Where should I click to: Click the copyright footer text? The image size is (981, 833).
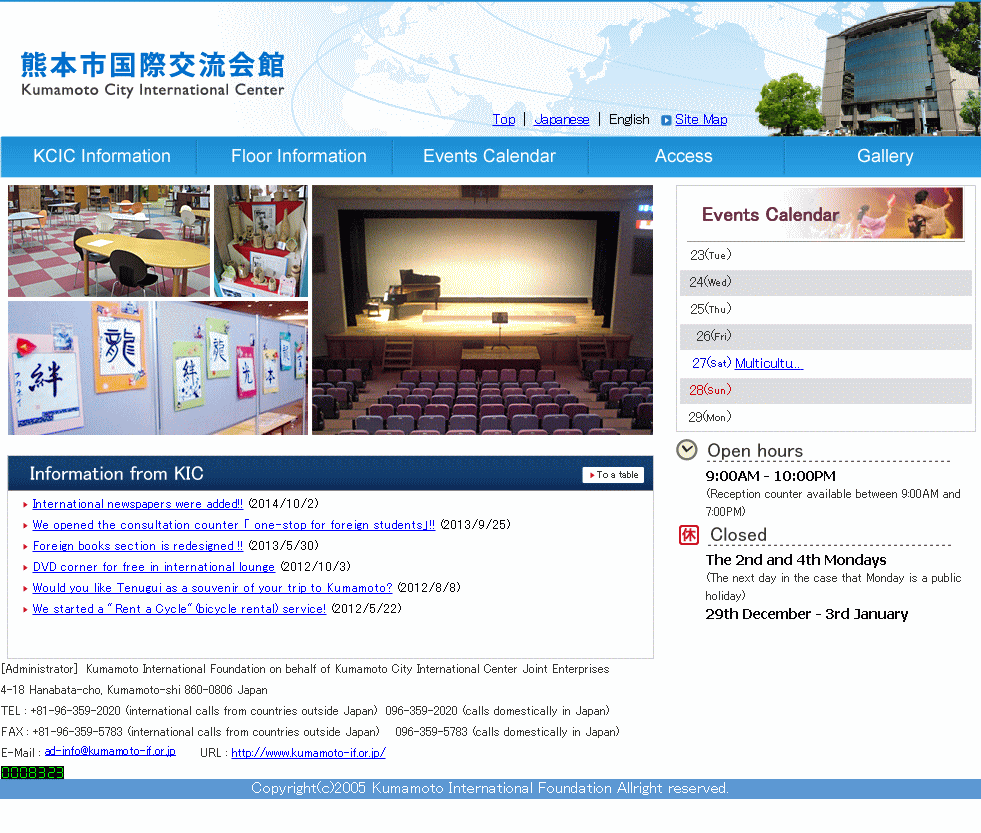[490, 789]
